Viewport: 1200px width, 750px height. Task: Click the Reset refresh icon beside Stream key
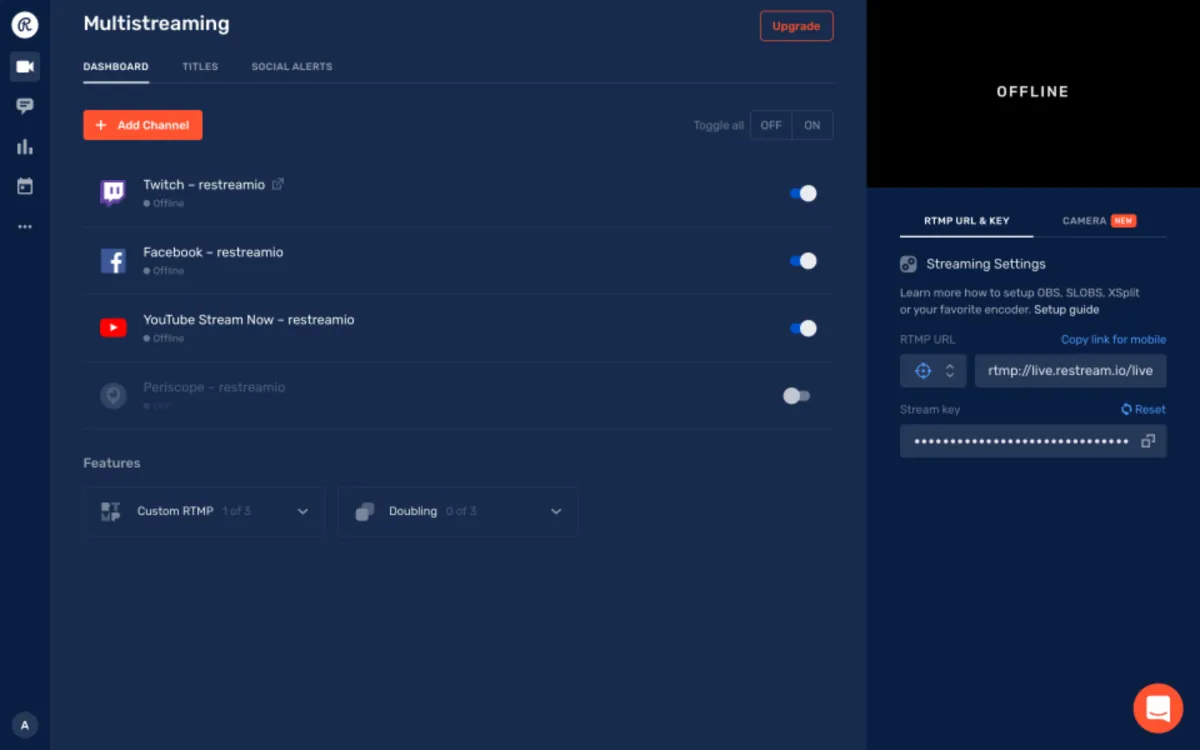coord(1126,409)
